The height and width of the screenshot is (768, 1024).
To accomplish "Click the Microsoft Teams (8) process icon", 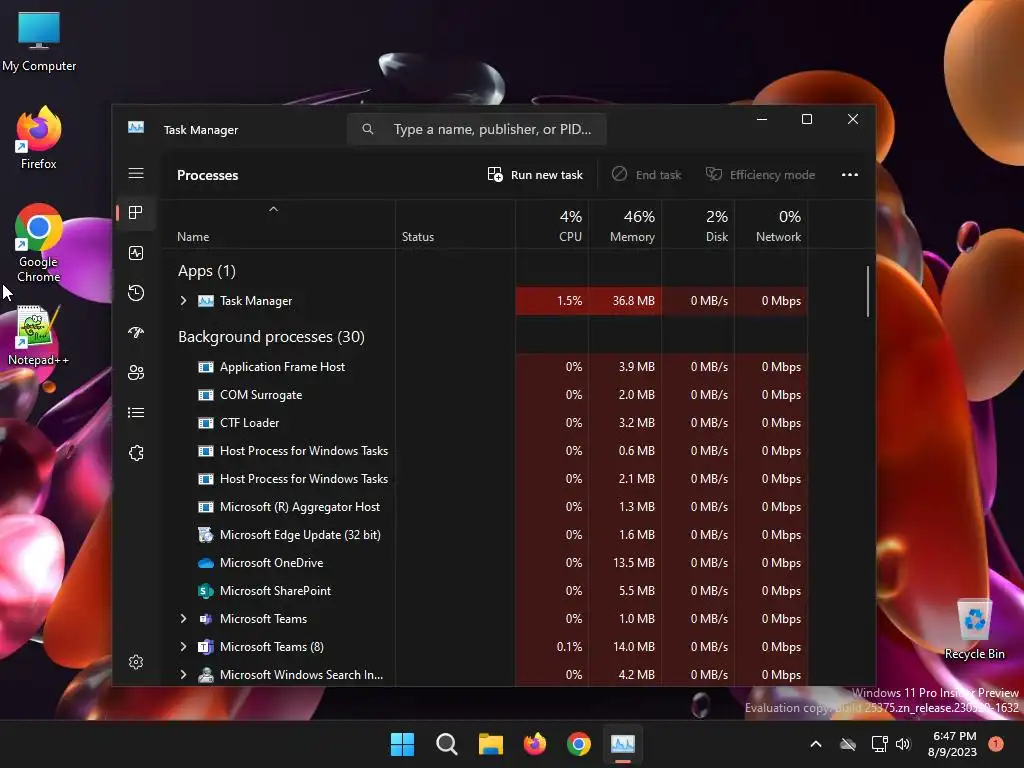I will click(x=206, y=647).
